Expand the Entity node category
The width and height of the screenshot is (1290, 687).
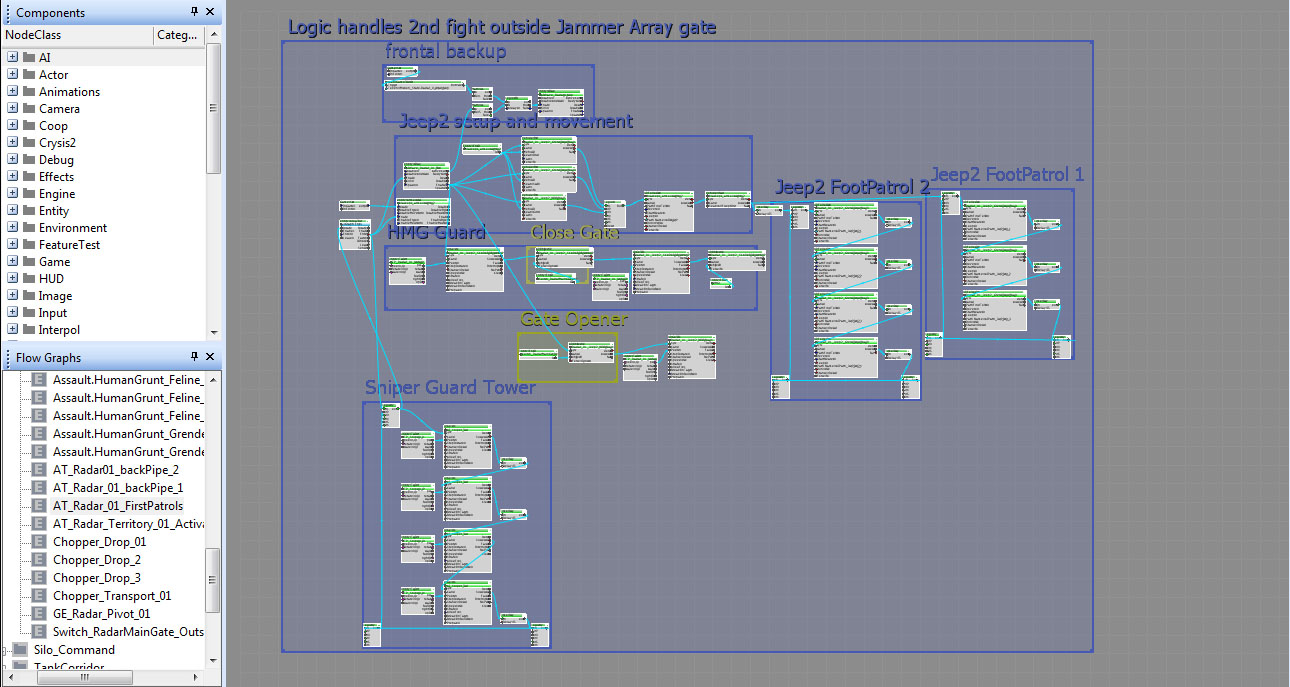coord(12,211)
